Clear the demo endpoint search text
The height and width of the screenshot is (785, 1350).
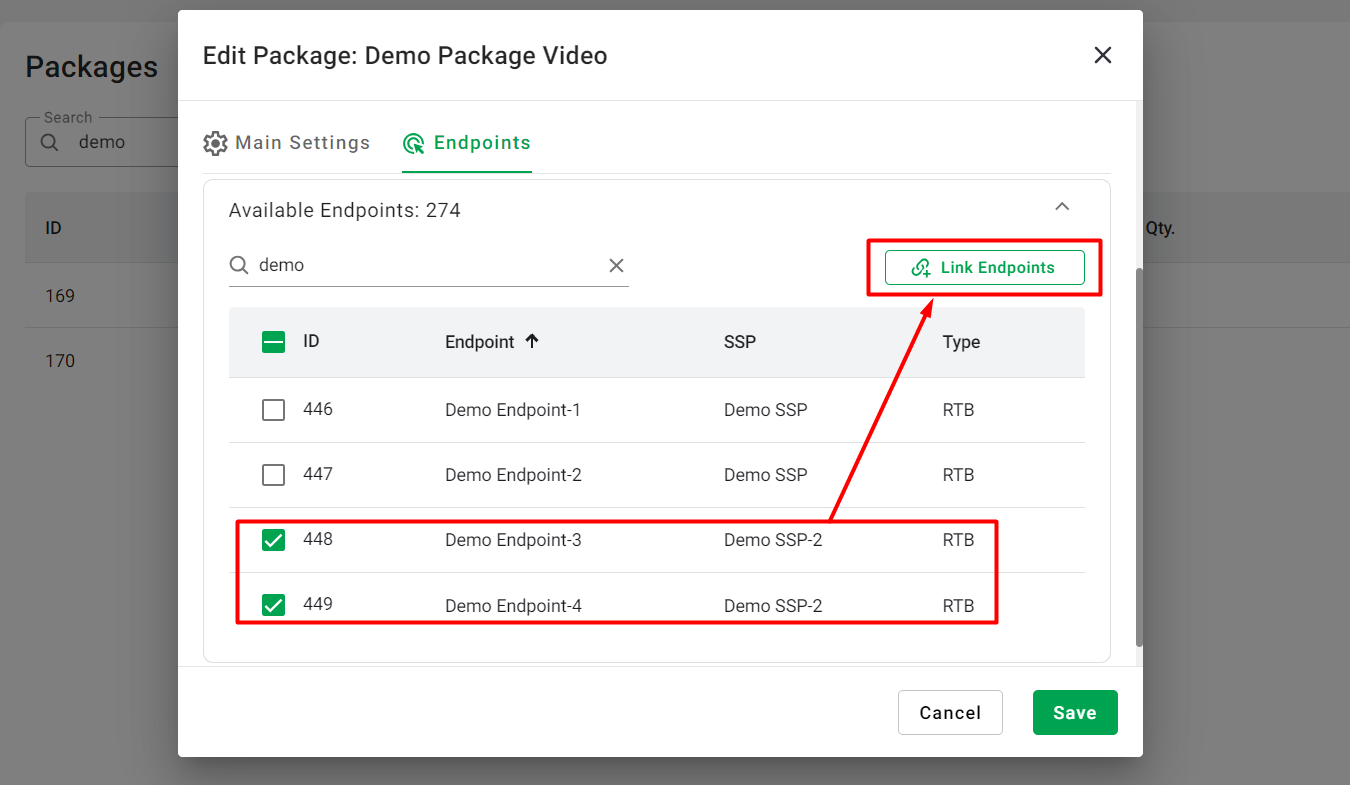click(616, 266)
